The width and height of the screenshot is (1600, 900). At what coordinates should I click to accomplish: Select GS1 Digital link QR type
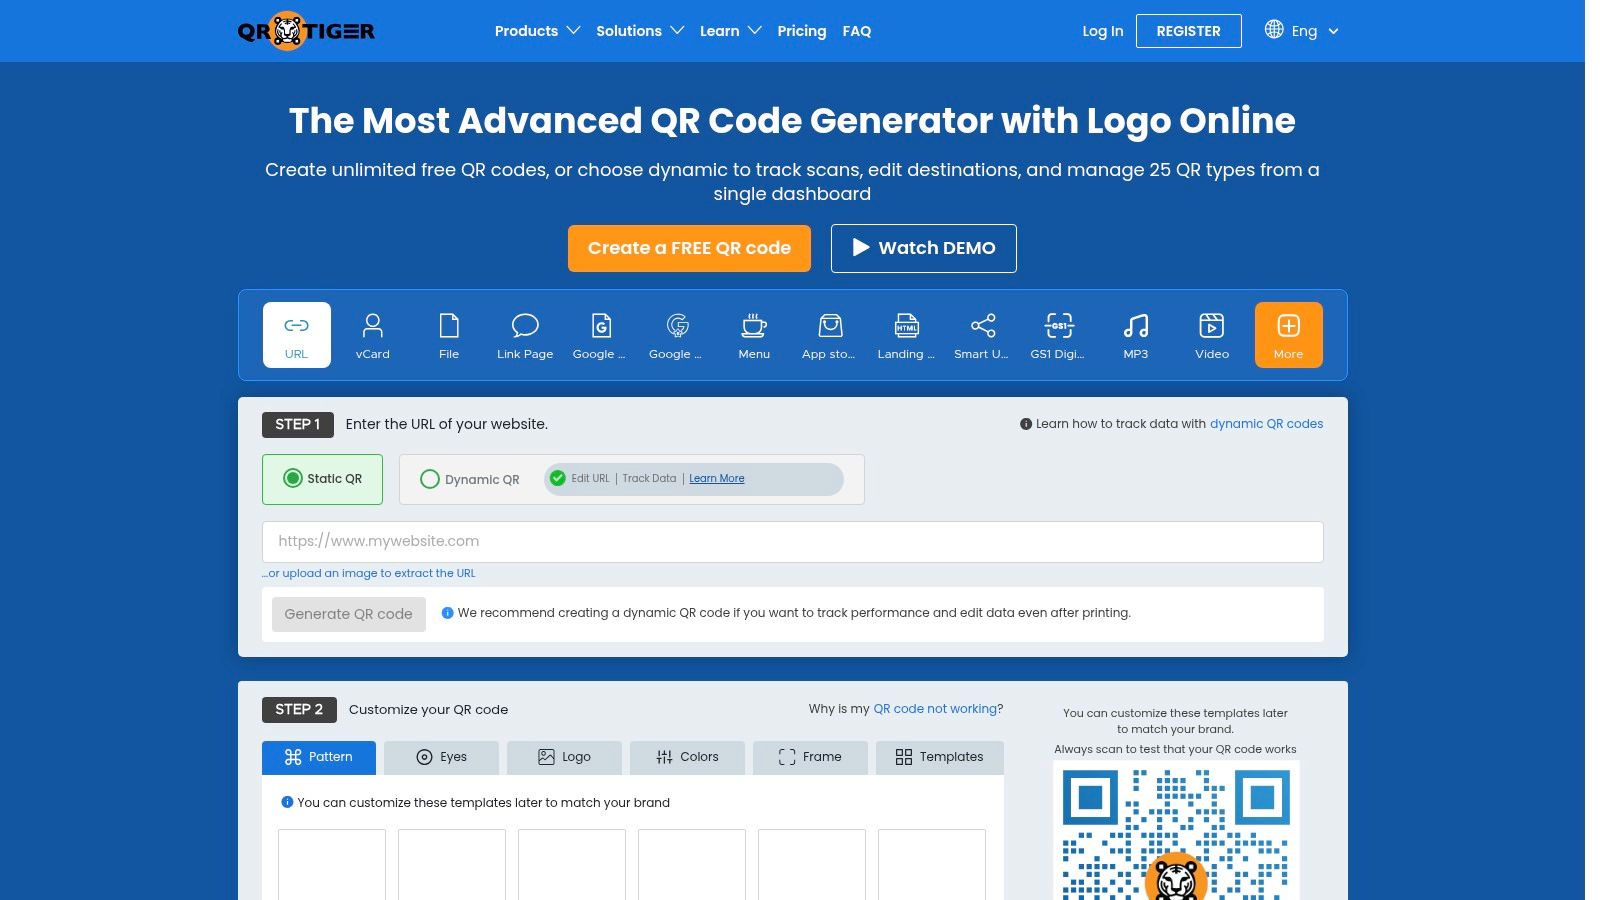point(1058,335)
